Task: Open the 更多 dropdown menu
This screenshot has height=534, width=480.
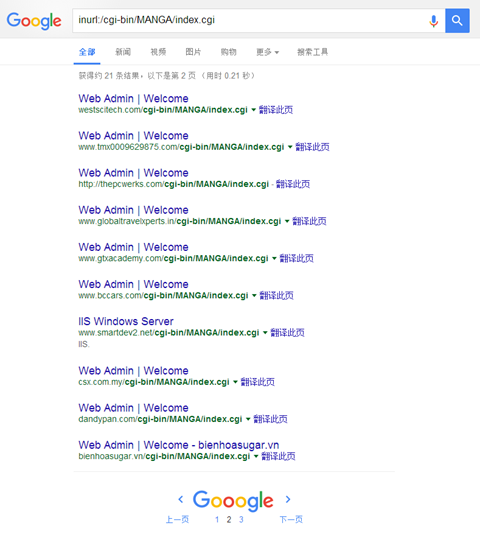Action: pyautogui.click(x=267, y=52)
